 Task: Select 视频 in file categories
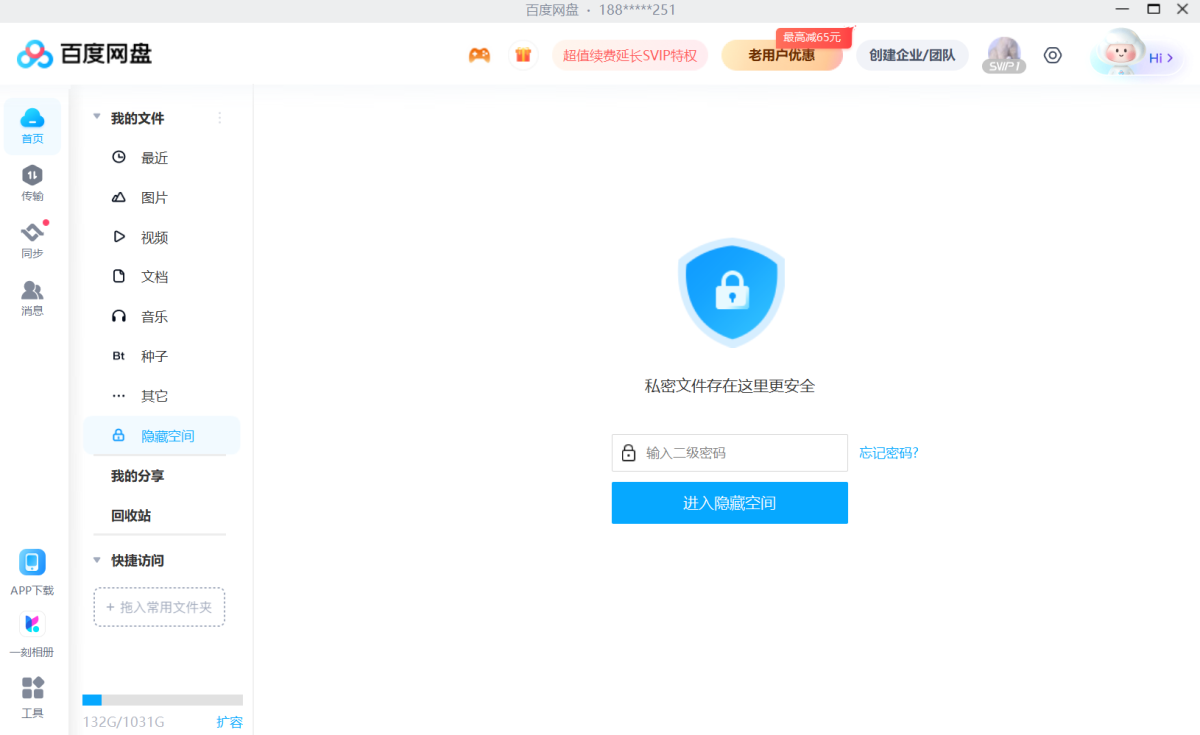pos(154,237)
